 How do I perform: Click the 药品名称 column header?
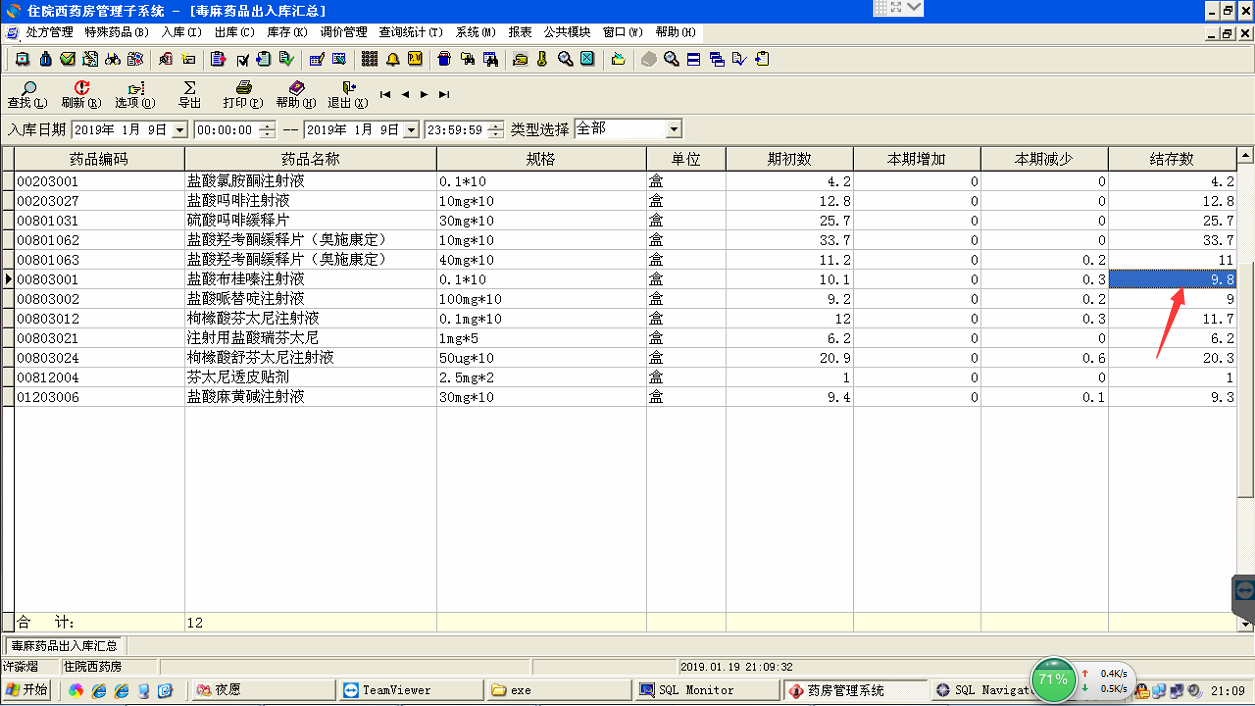(310, 159)
